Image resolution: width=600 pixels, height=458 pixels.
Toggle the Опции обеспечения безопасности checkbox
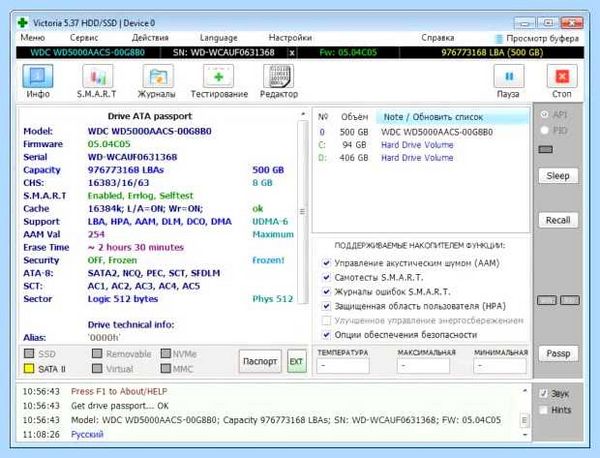tap(326, 335)
